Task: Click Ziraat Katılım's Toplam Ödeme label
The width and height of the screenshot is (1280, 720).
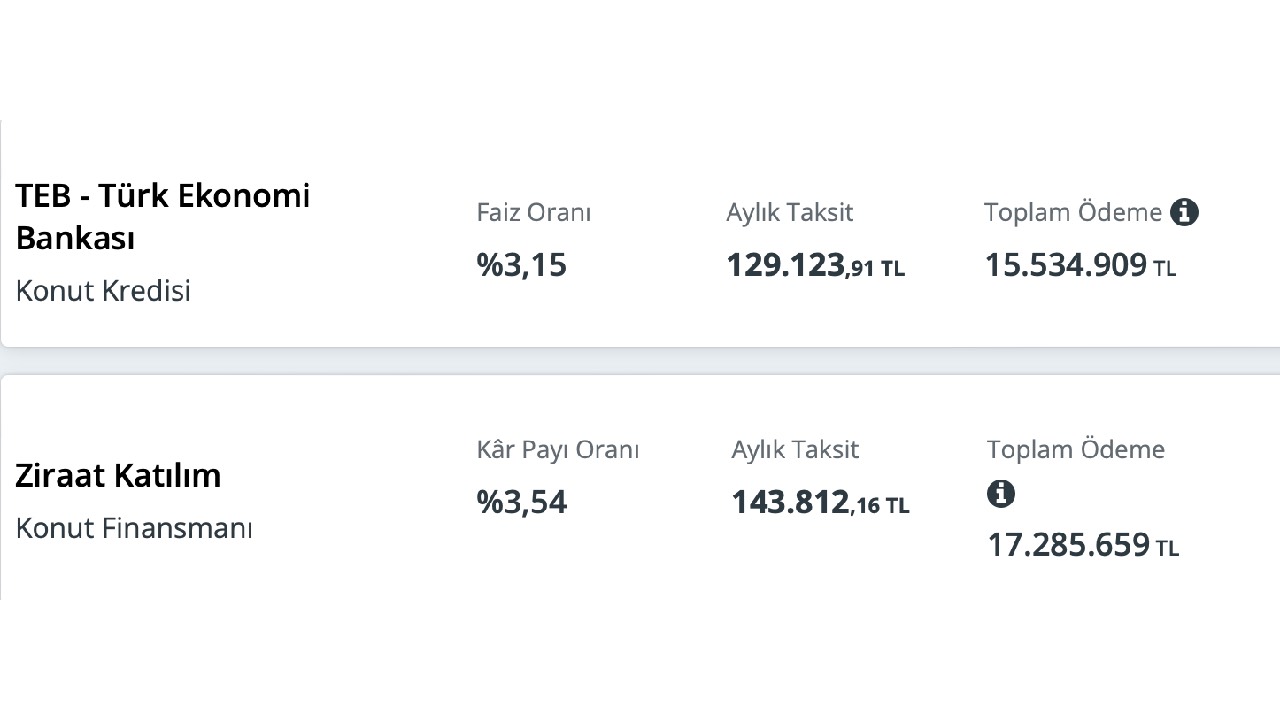Action: click(x=1076, y=450)
